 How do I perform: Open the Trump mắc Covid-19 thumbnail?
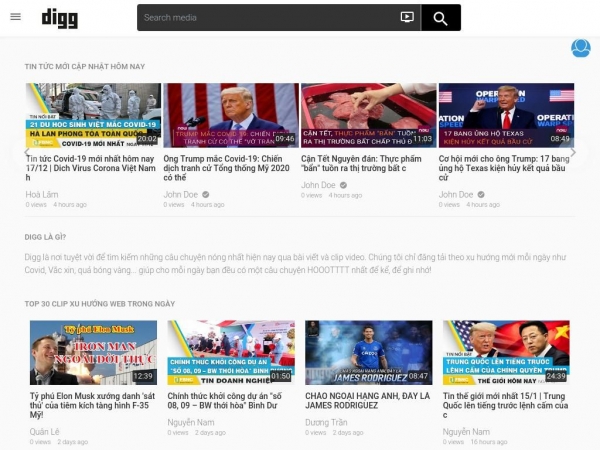click(231, 115)
